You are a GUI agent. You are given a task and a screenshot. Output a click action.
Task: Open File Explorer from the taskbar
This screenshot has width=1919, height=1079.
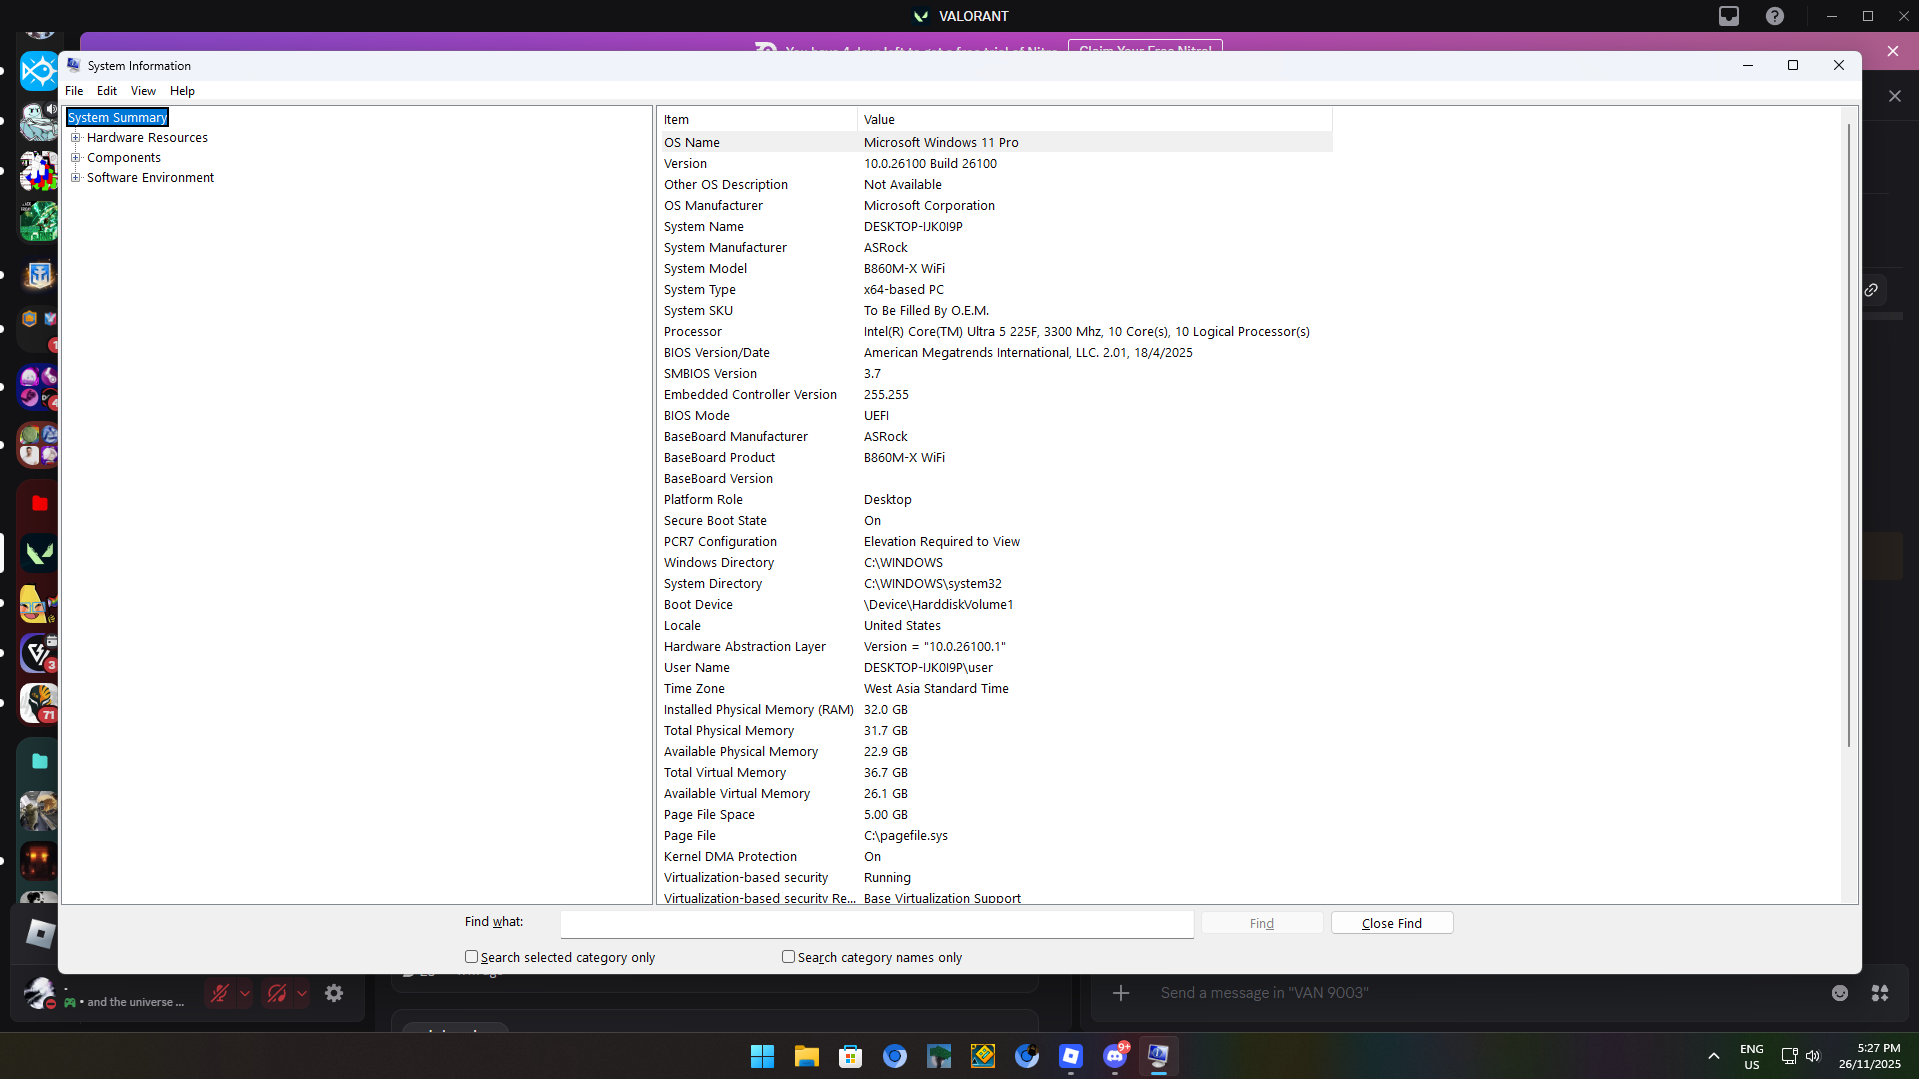click(806, 1056)
